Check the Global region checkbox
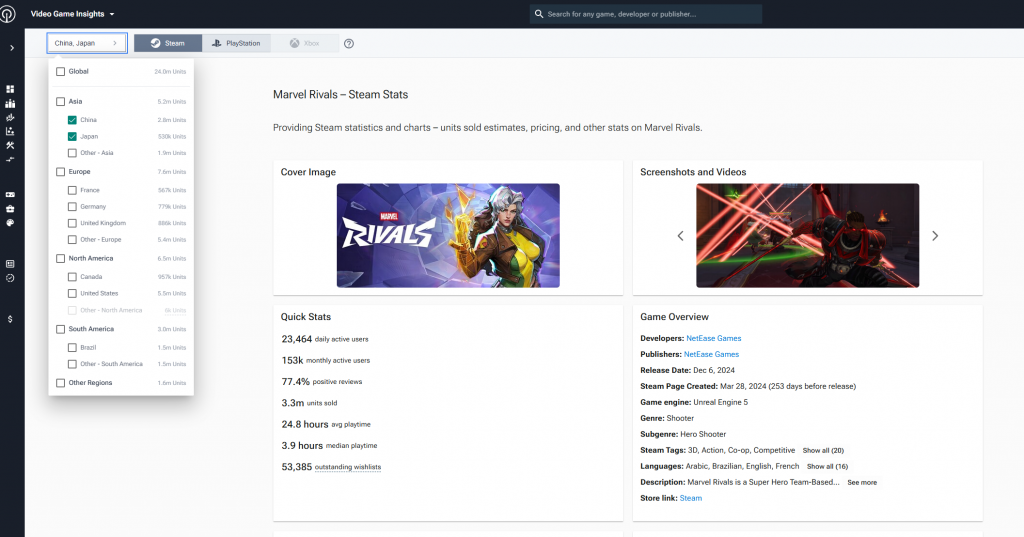The width and height of the screenshot is (1024, 537). [x=61, y=72]
